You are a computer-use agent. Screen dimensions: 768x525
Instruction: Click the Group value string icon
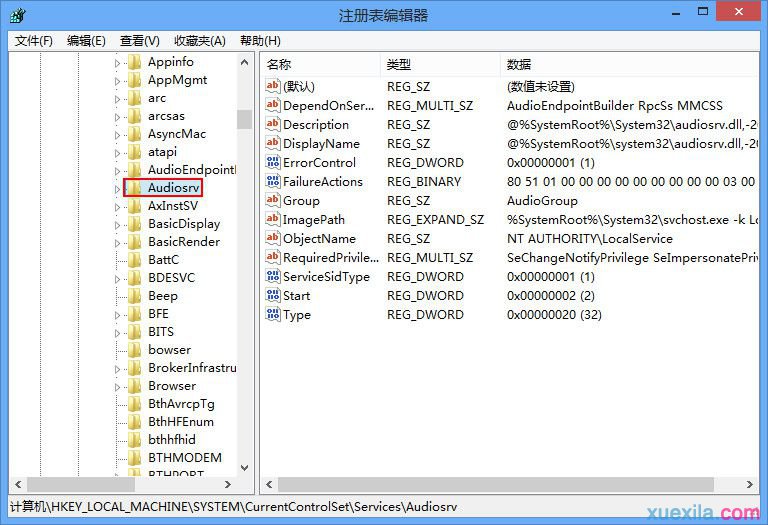point(272,200)
